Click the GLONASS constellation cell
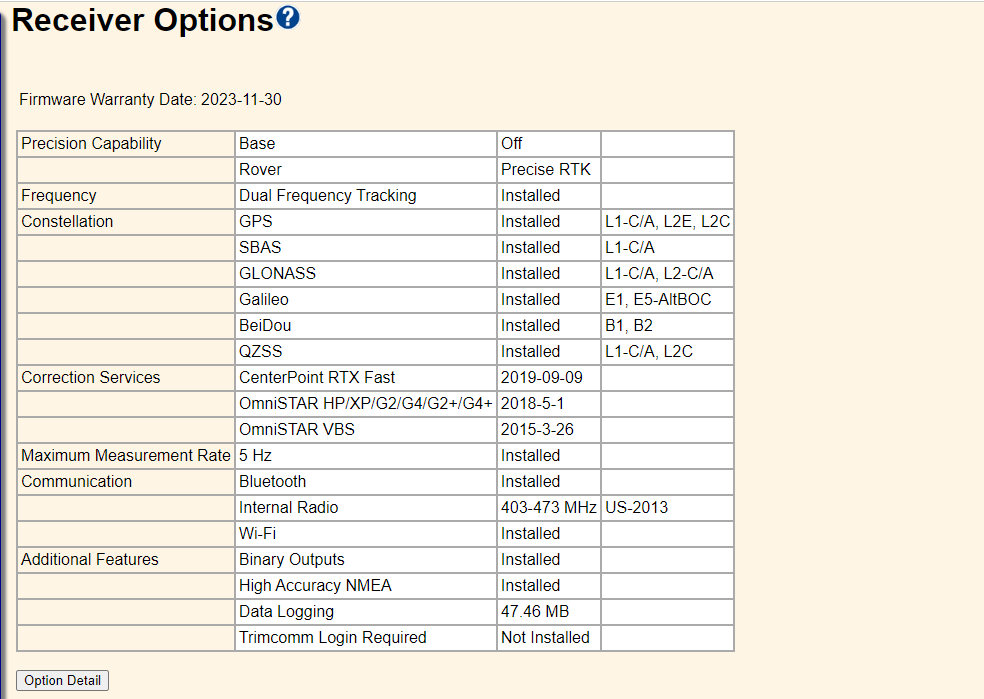 point(277,274)
